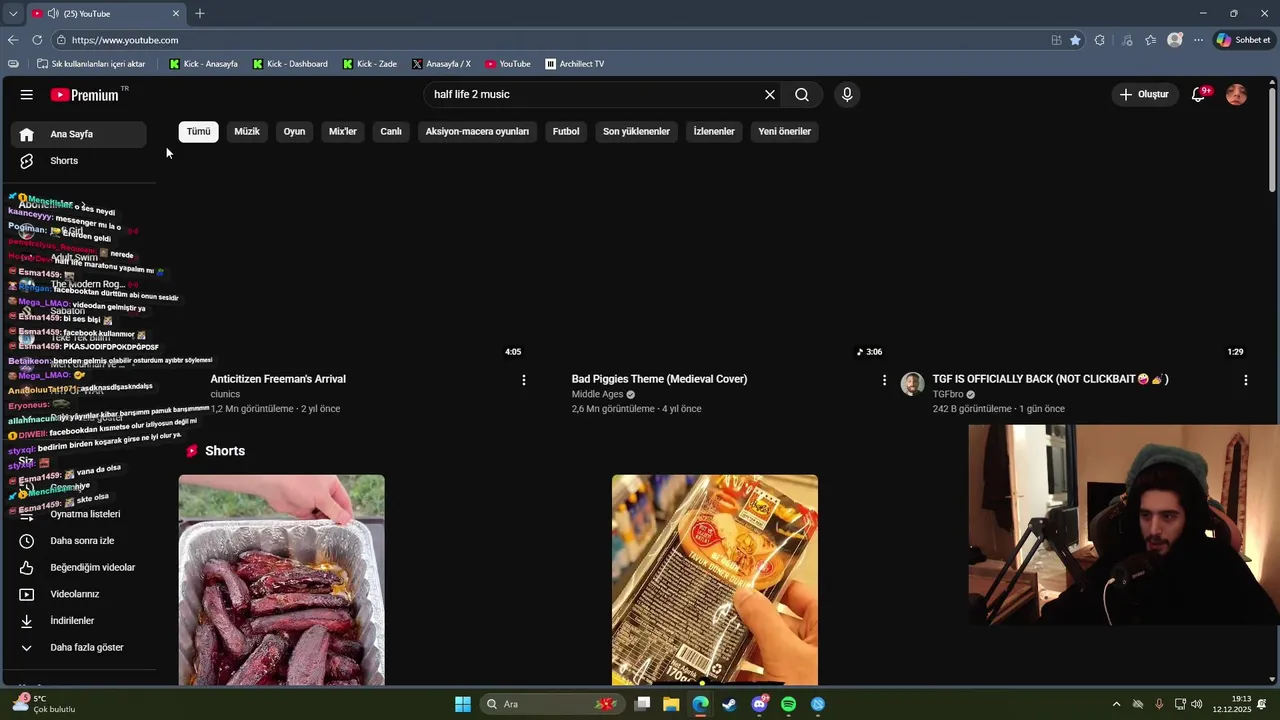Image resolution: width=1280 pixels, height=720 pixels.
Task: Select the Canlı filter chip
Action: tap(391, 131)
